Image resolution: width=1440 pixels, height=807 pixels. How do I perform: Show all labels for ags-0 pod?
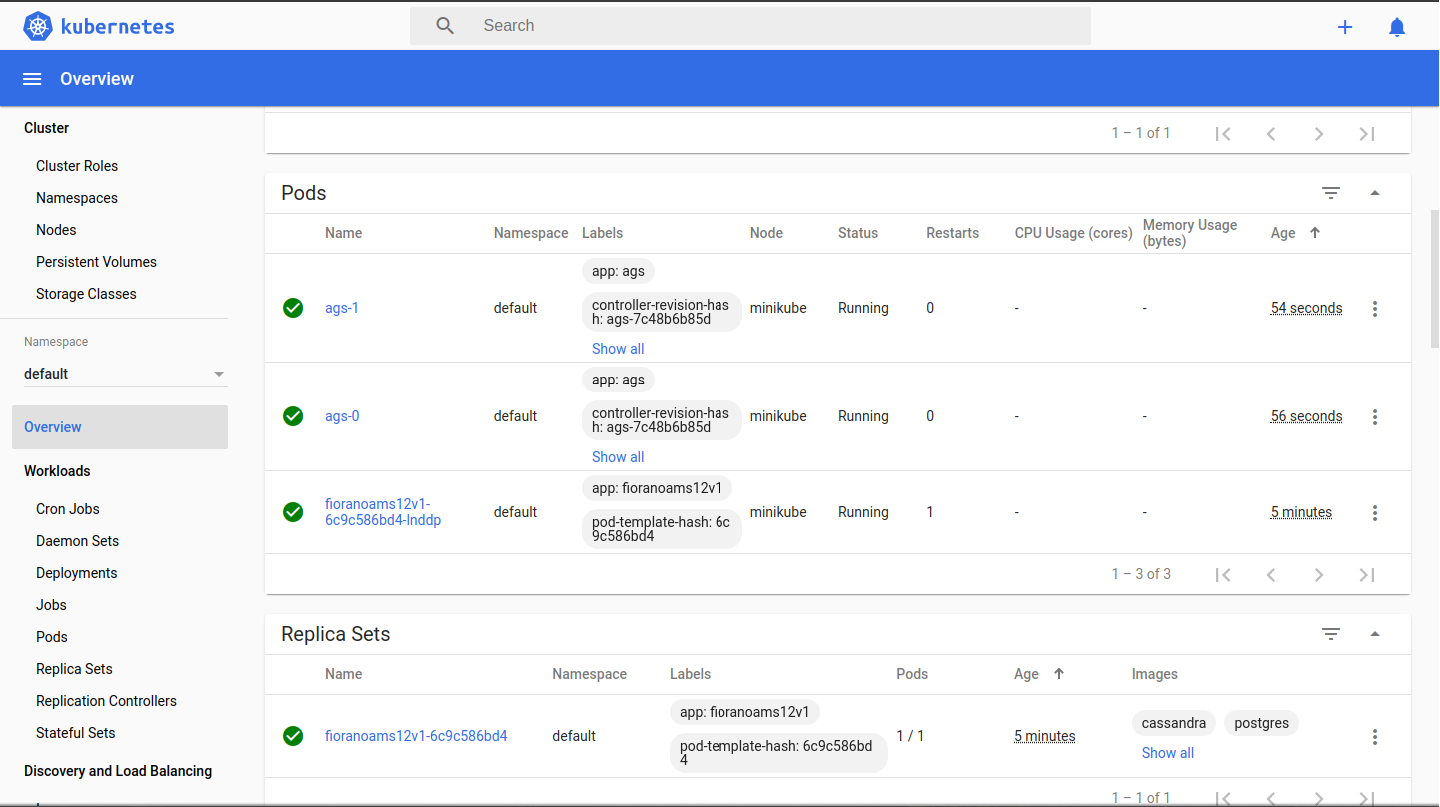coord(618,457)
